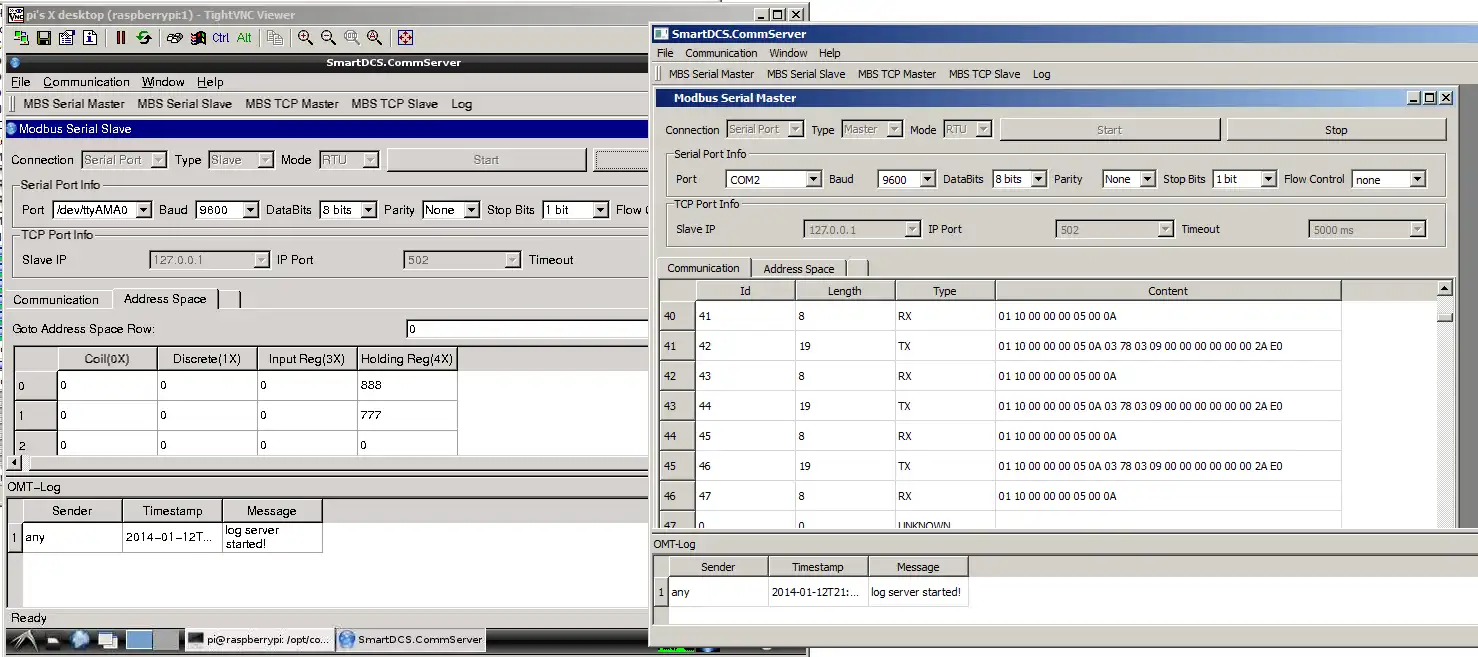This screenshot has width=1478, height=657.
Task: Click the left arrow of the address table horizontal scrollbar
Action: point(14,463)
